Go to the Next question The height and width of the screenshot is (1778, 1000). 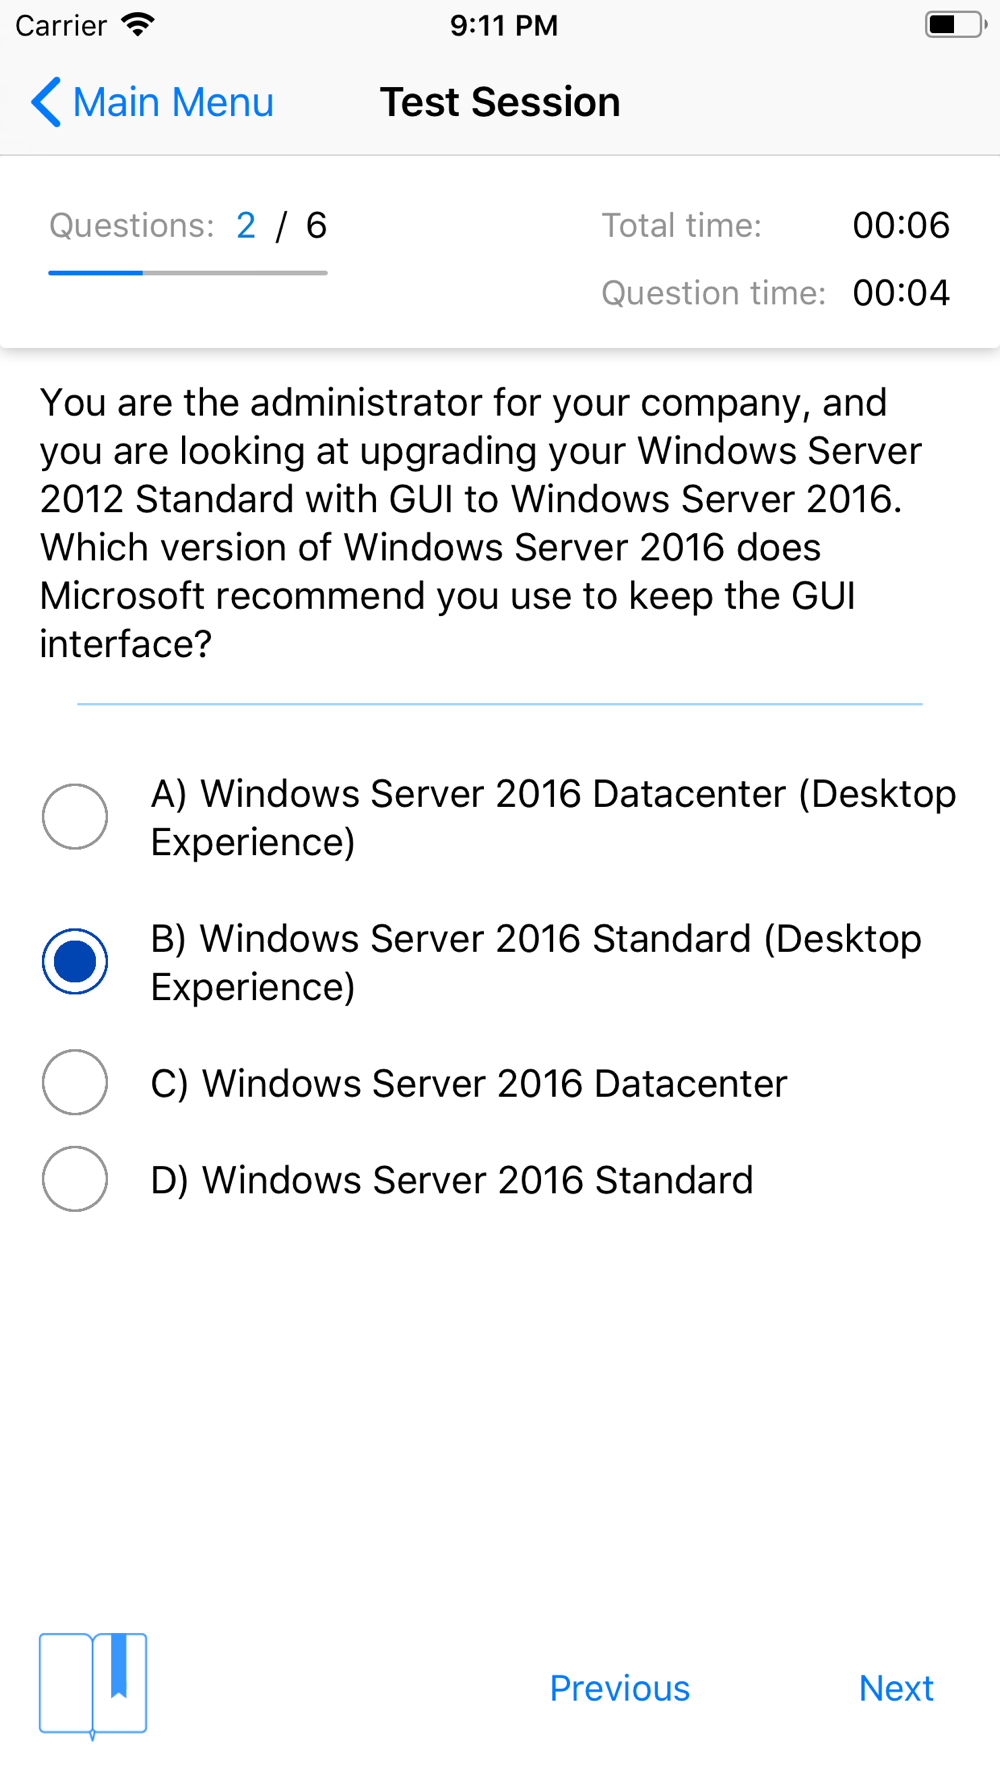(x=896, y=1688)
